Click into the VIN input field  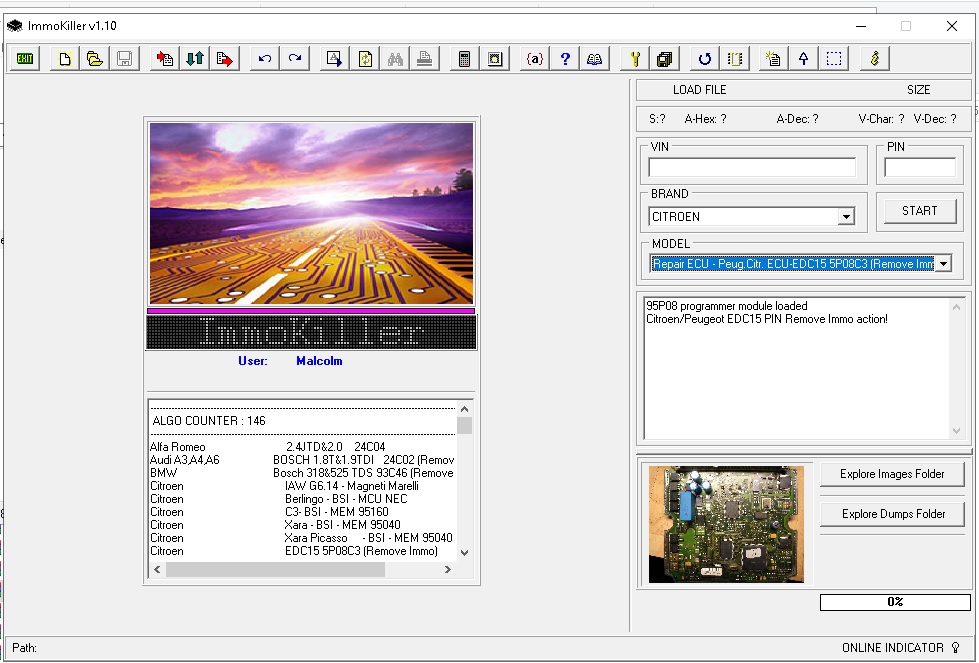point(752,168)
